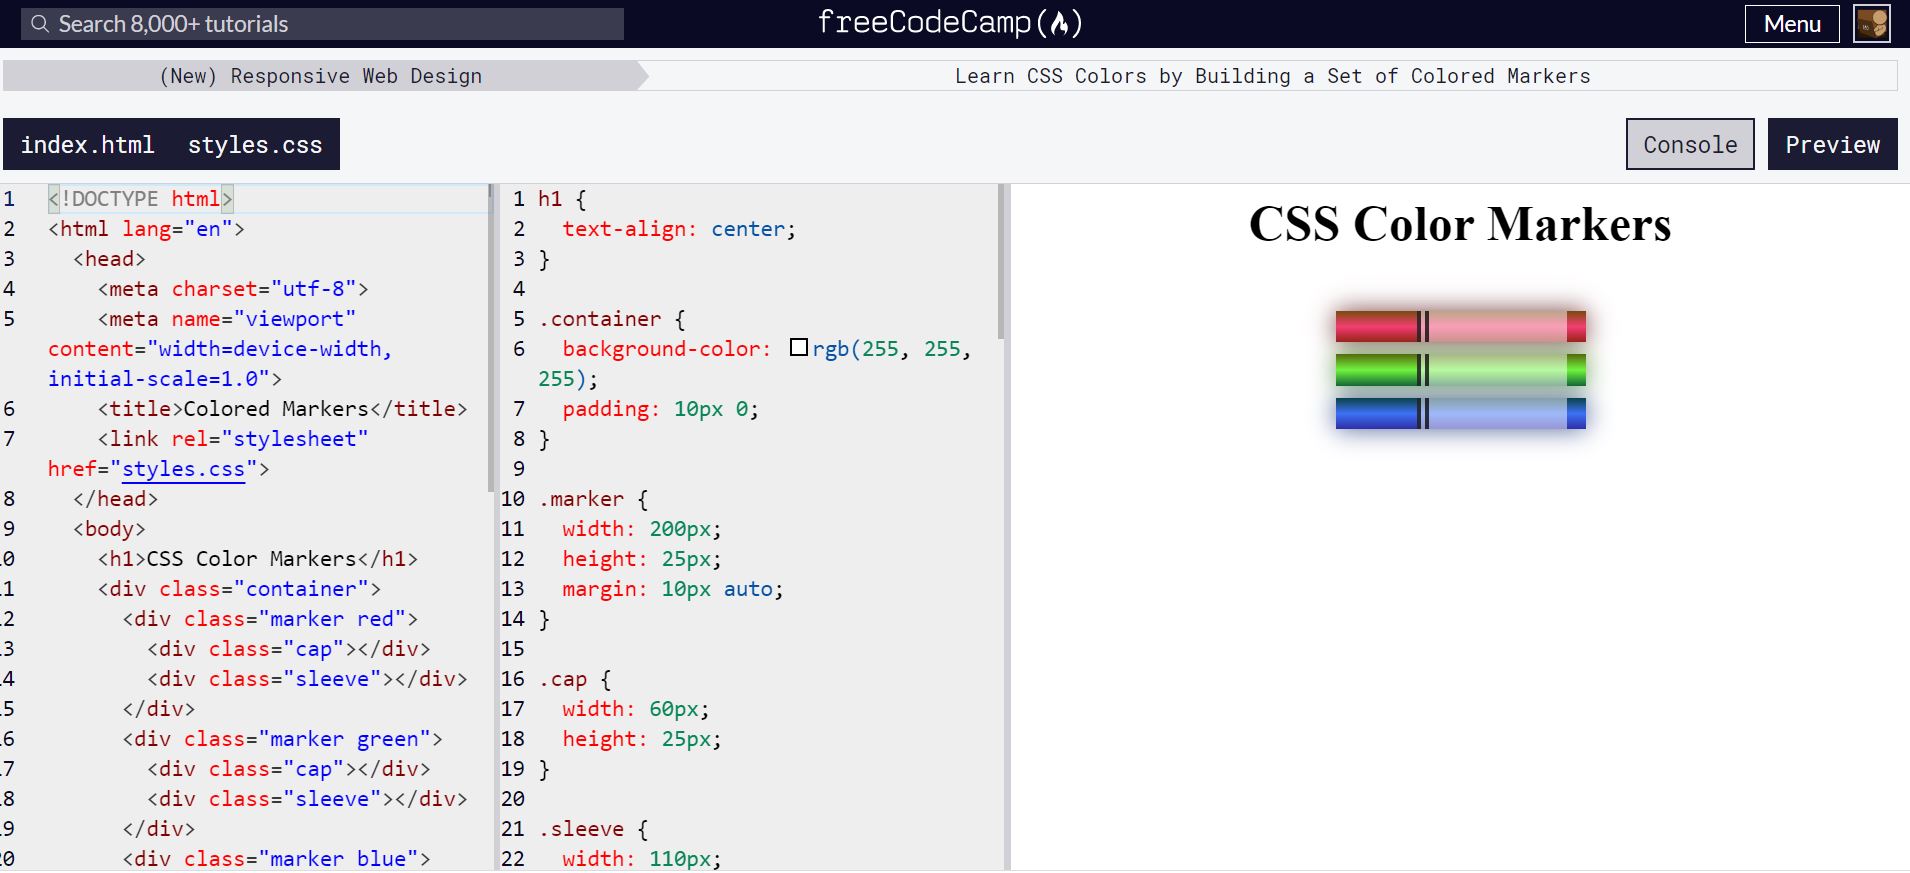
Task: Click the div class="marker blue" line
Action: (x=276, y=859)
